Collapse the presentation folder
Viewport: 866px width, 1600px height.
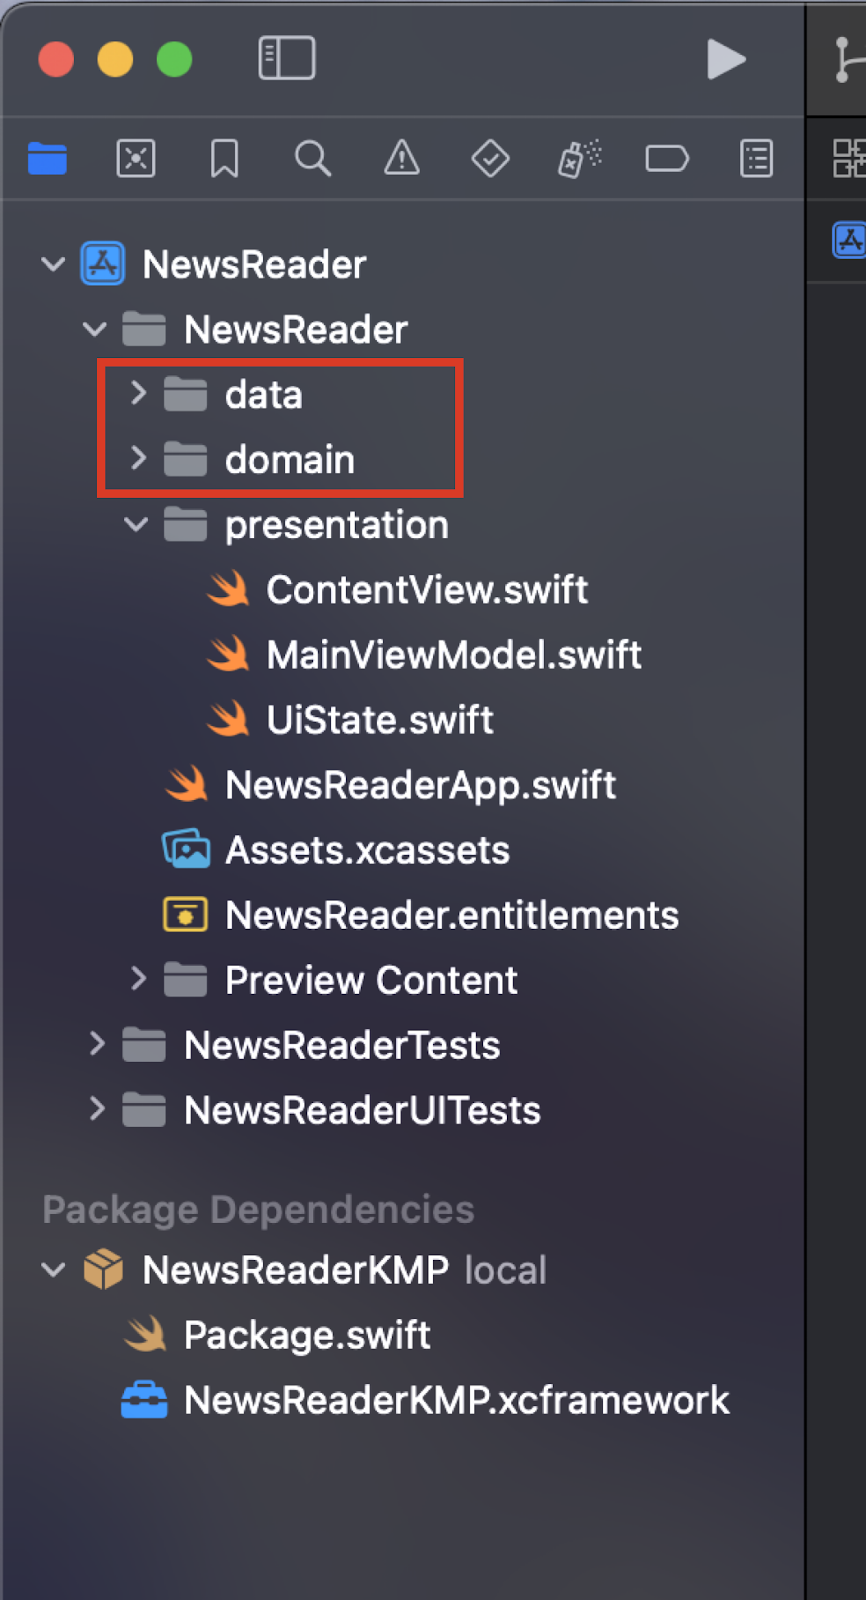(x=136, y=524)
